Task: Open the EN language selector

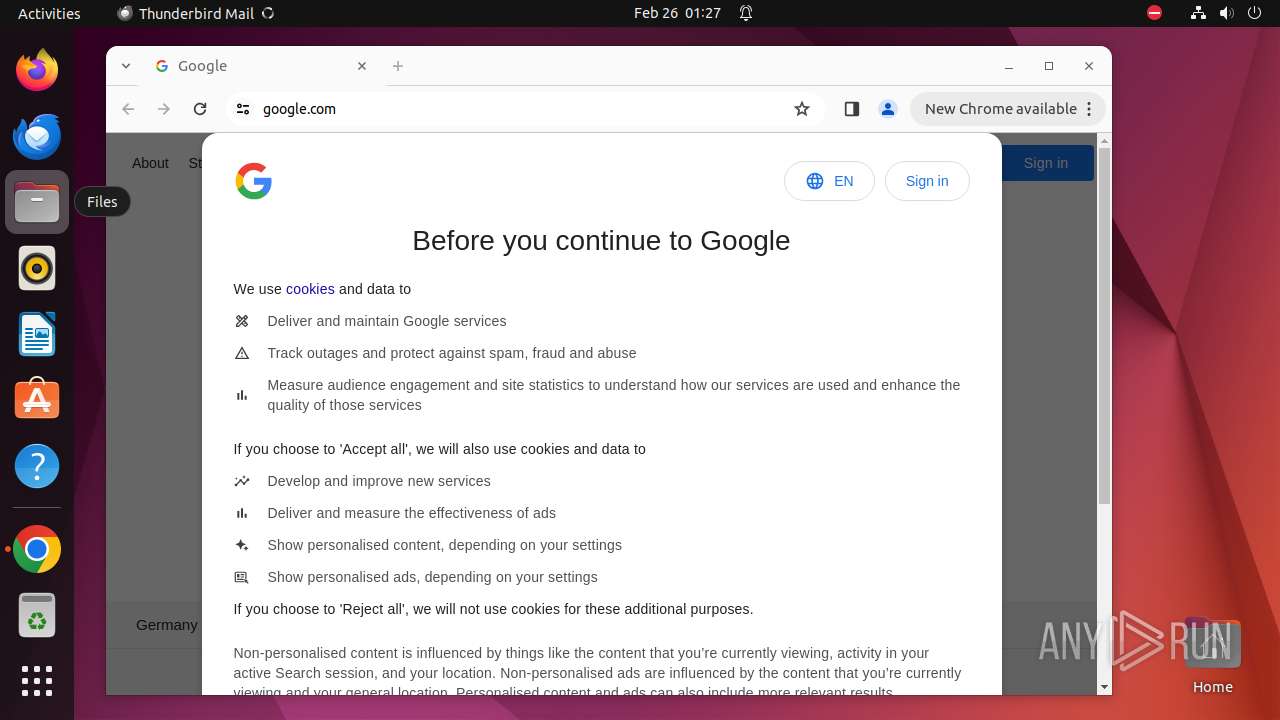Action: [829, 181]
